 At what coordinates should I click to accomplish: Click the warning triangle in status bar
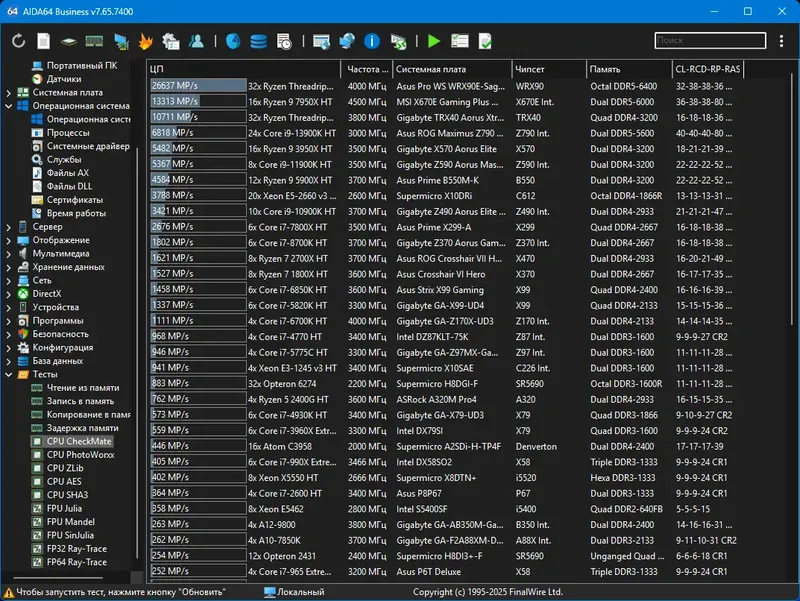pyautogui.click(x=8, y=592)
